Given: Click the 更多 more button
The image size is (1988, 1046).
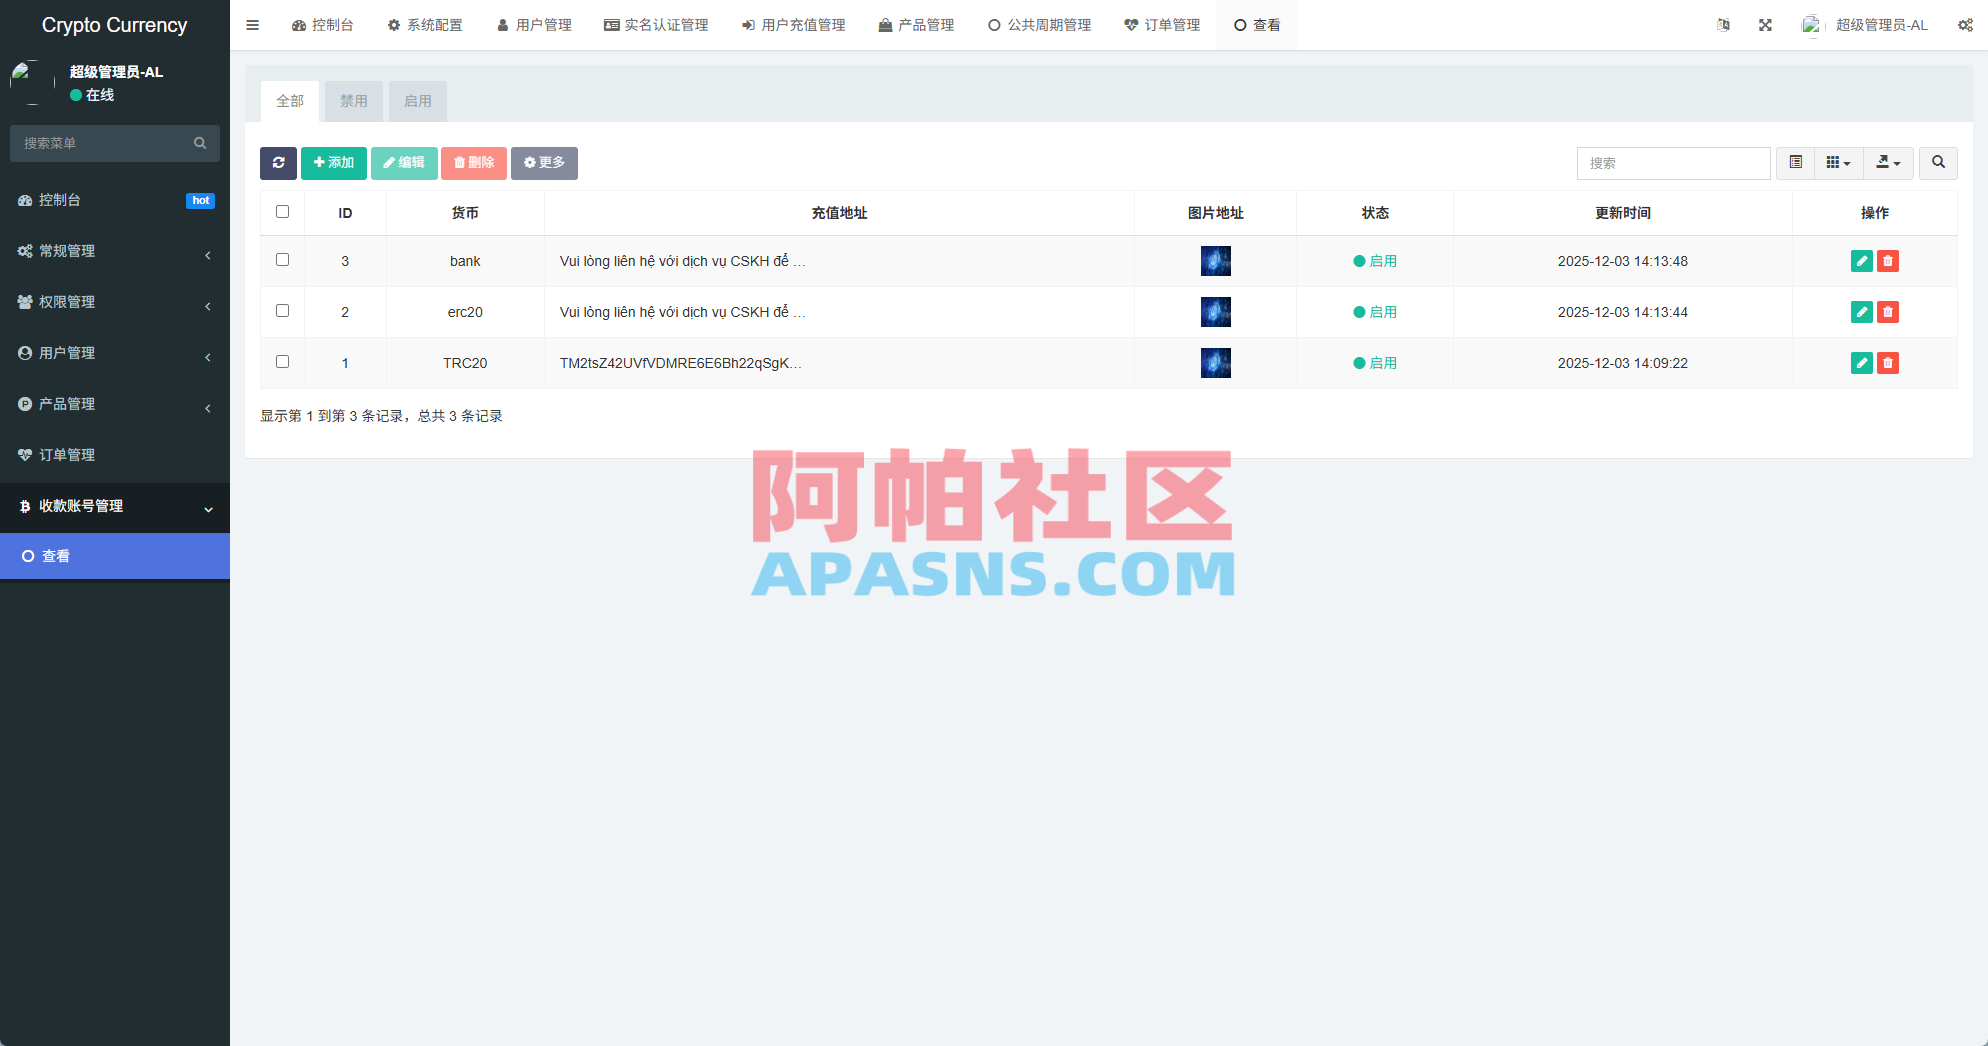Looking at the screenshot, I should [544, 163].
